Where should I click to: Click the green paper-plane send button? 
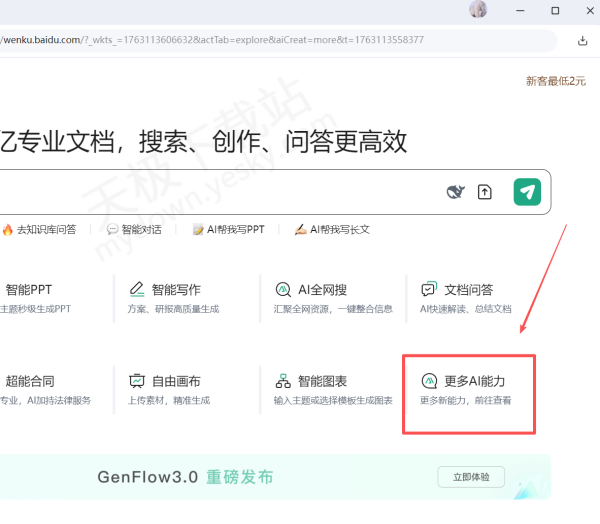click(x=527, y=192)
